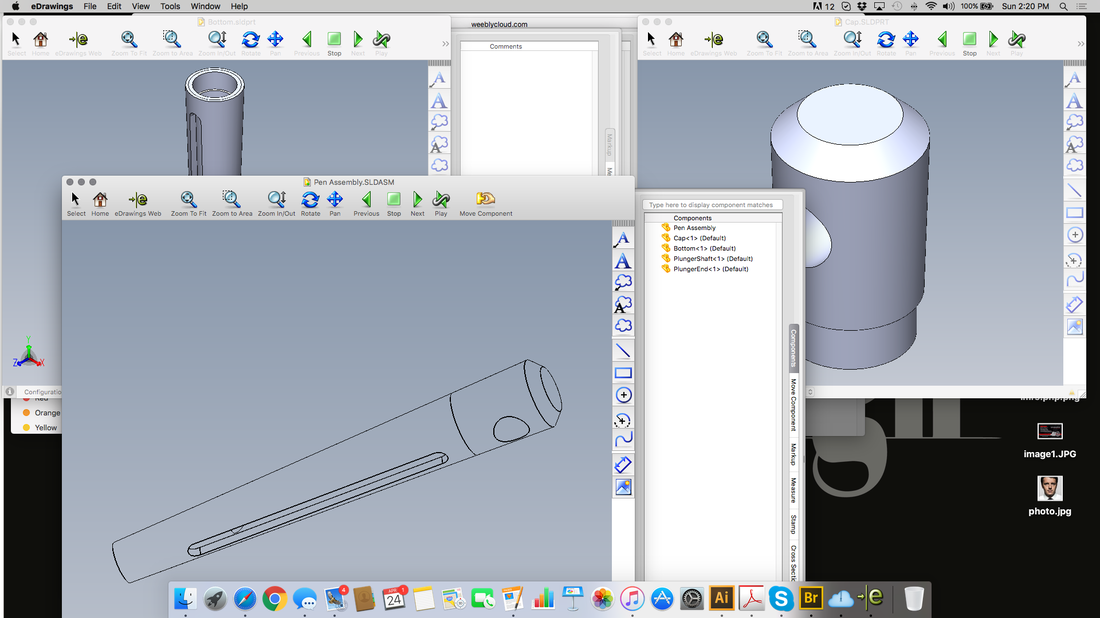Switch to the Stamp side tab
The height and width of the screenshot is (618, 1100).
(793, 524)
